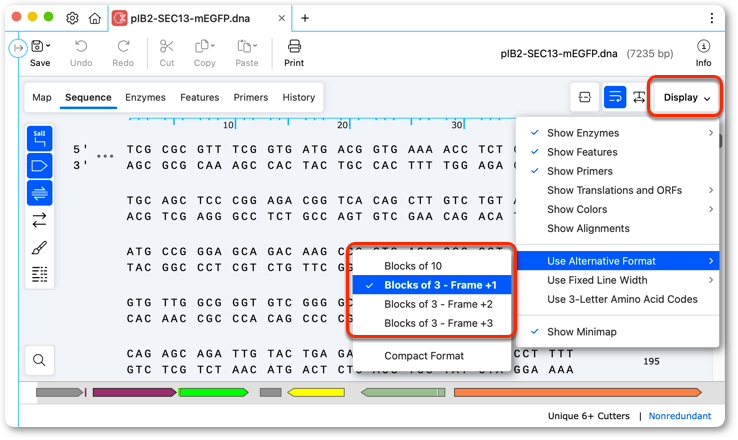The width and height of the screenshot is (738, 440).
Task: Switch to the Enzymes tab
Action: tap(145, 97)
